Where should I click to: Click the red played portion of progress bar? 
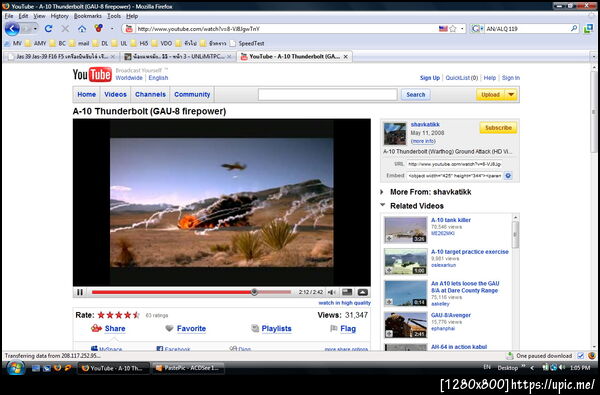(x=171, y=292)
